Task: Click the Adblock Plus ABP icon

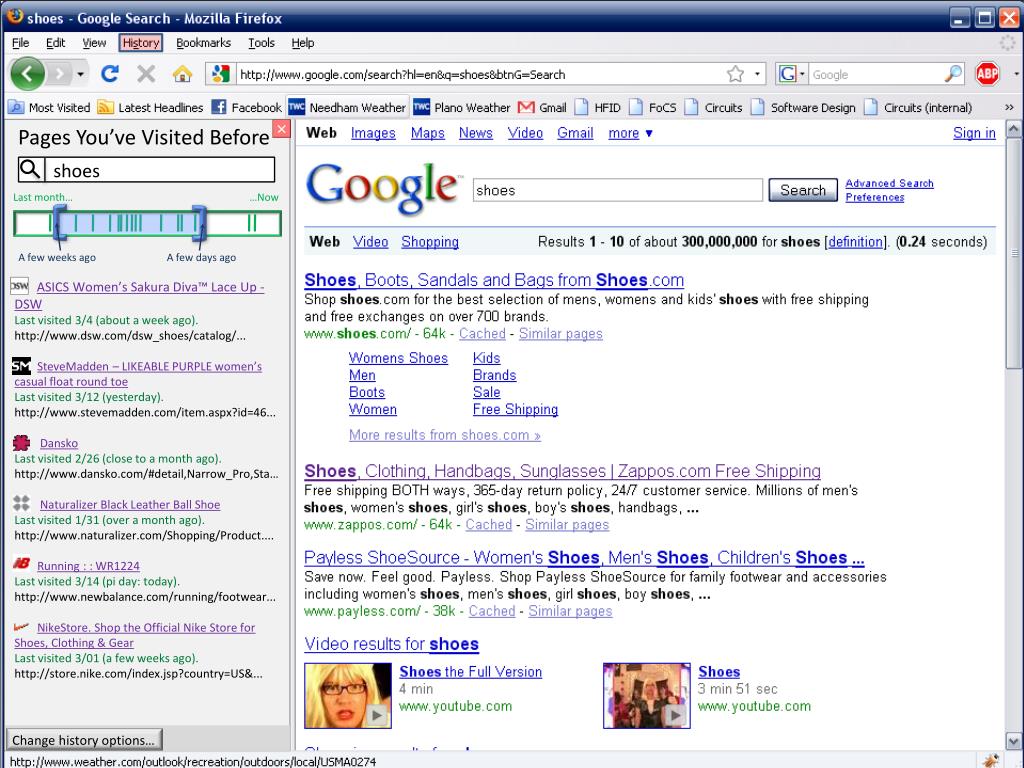Action: pos(987,74)
